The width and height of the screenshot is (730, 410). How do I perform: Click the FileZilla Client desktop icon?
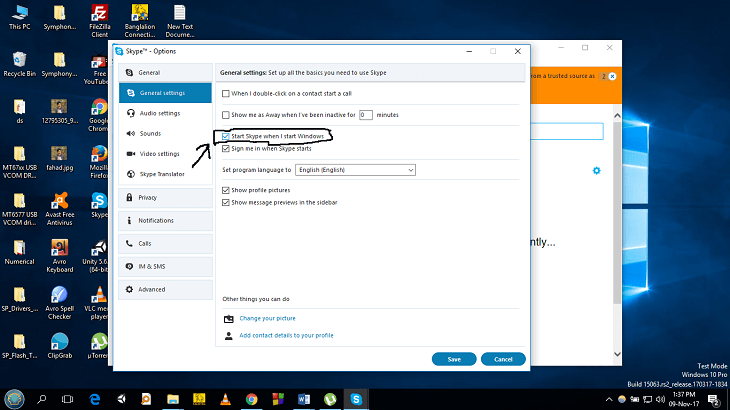(x=99, y=18)
